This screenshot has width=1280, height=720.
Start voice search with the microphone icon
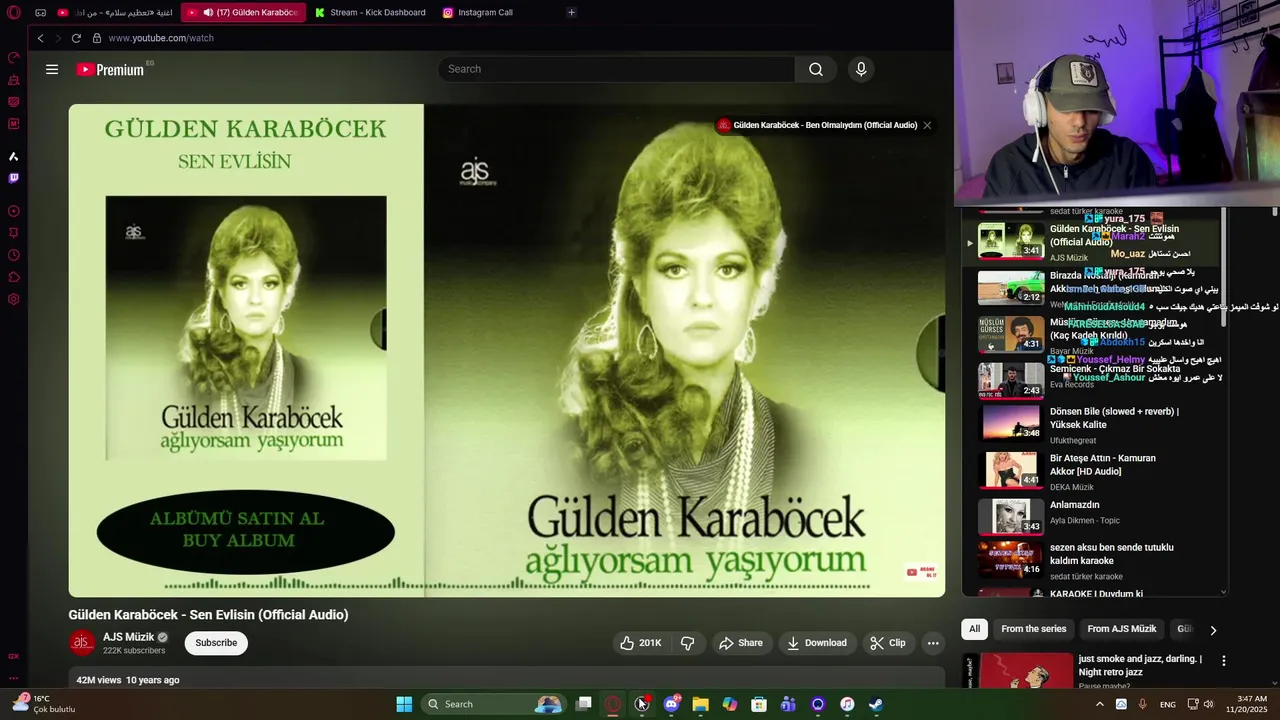point(861,69)
